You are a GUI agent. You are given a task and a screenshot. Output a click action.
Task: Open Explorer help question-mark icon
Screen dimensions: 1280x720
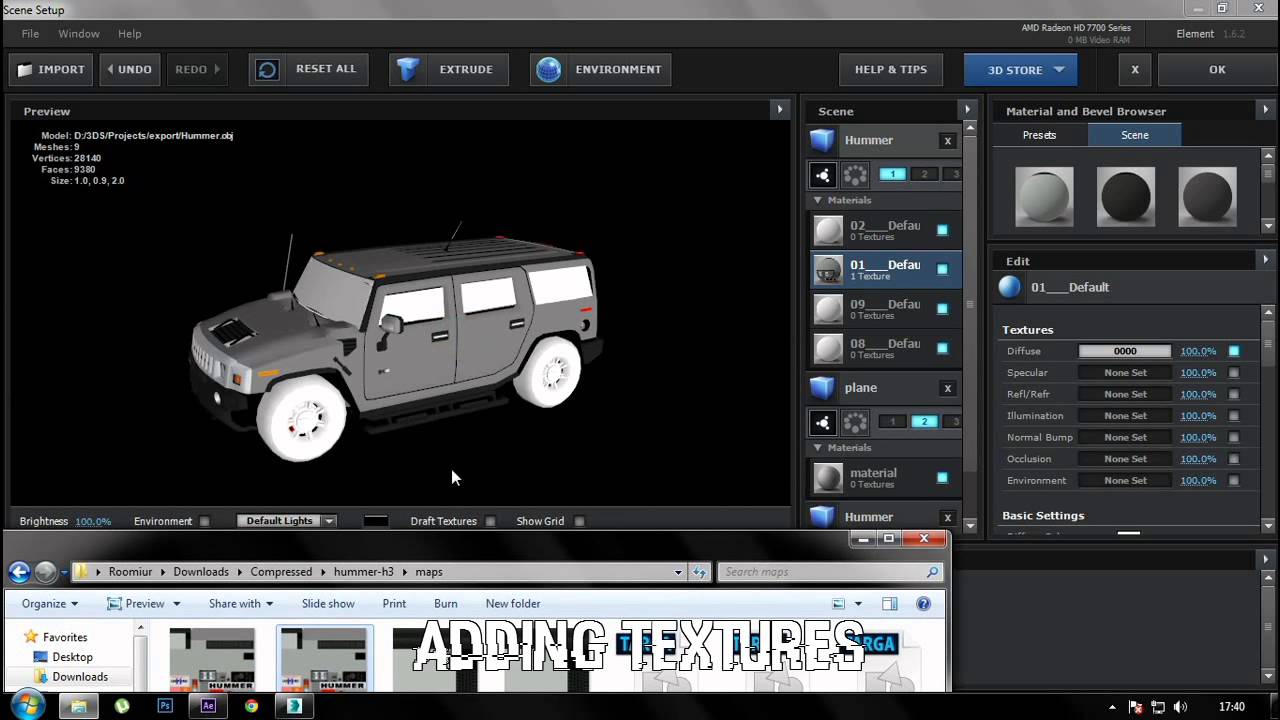(924, 604)
